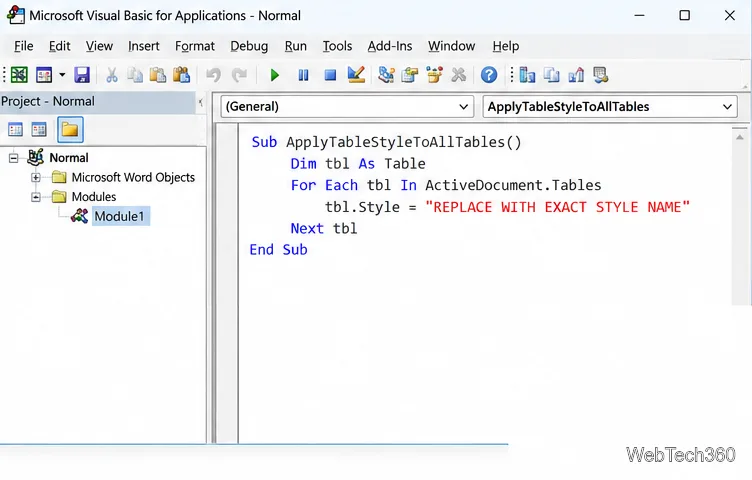This screenshot has height=480, width=752.
Task: Click the Break pause icon
Action: pos(303,75)
